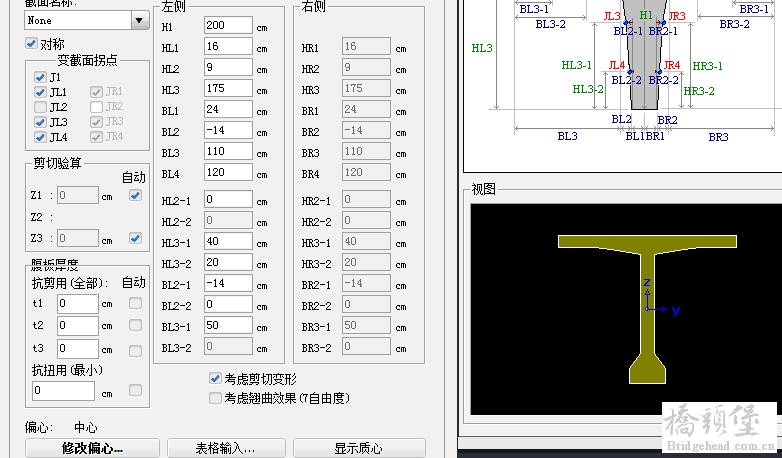
Task: Click the BL3 label in the diagram
Action: click(x=568, y=136)
